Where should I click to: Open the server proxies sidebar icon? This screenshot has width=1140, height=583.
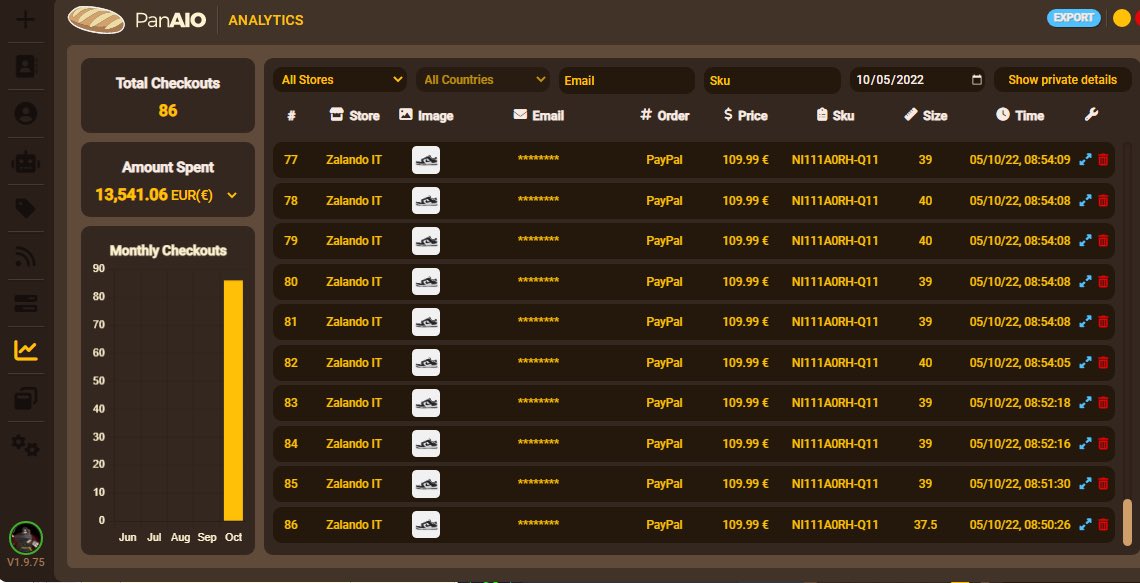click(25, 304)
